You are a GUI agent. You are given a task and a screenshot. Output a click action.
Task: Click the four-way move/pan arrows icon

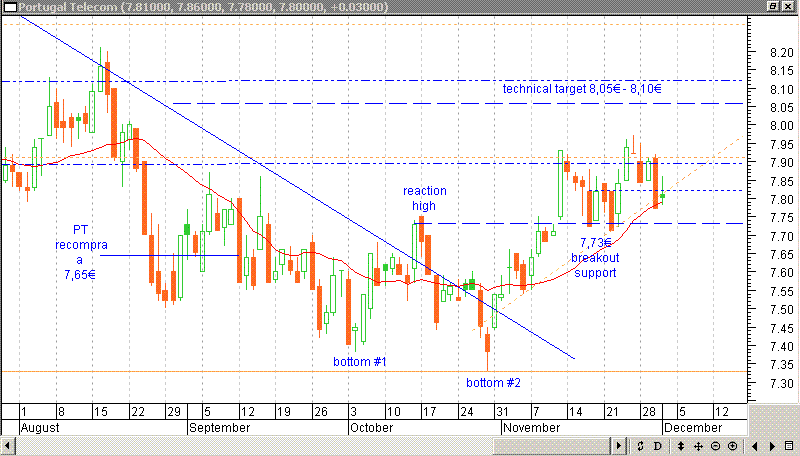[x=698, y=446]
